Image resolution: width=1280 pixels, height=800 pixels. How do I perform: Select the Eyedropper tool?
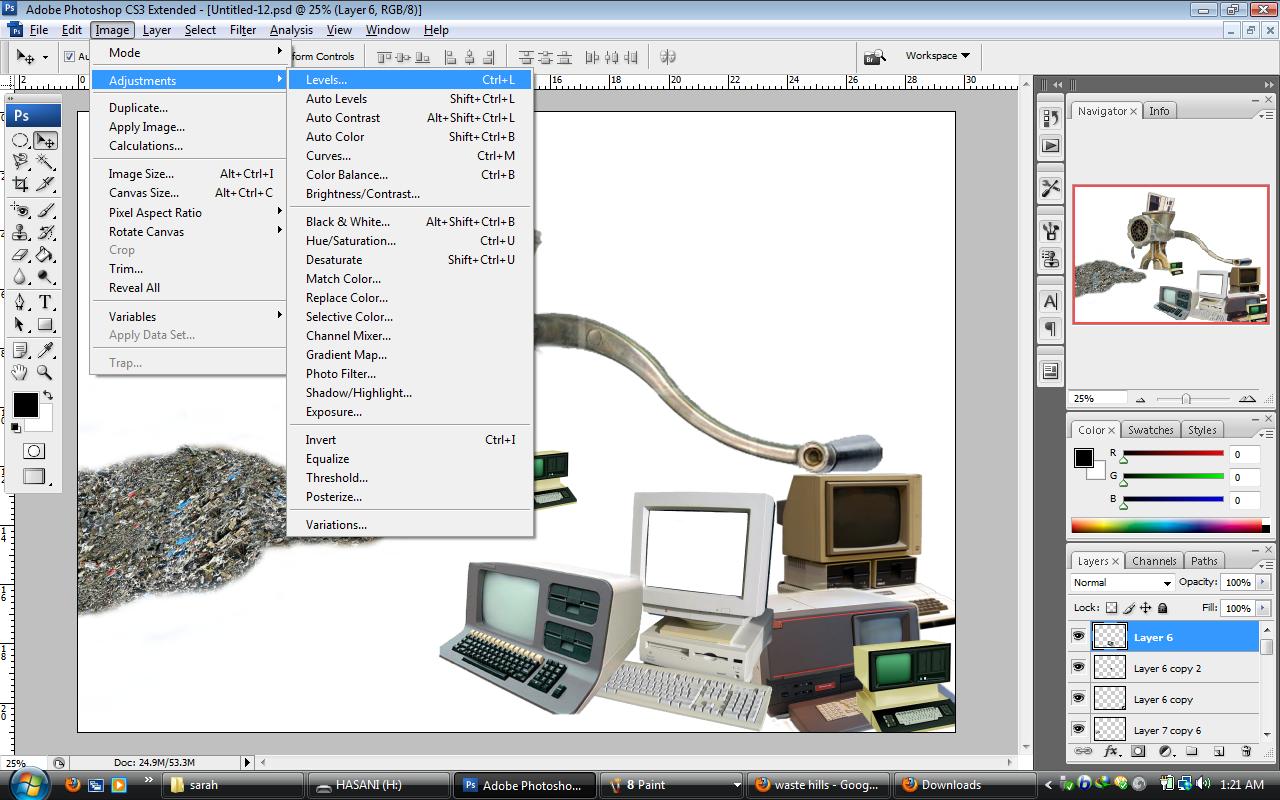click(x=45, y=351)
